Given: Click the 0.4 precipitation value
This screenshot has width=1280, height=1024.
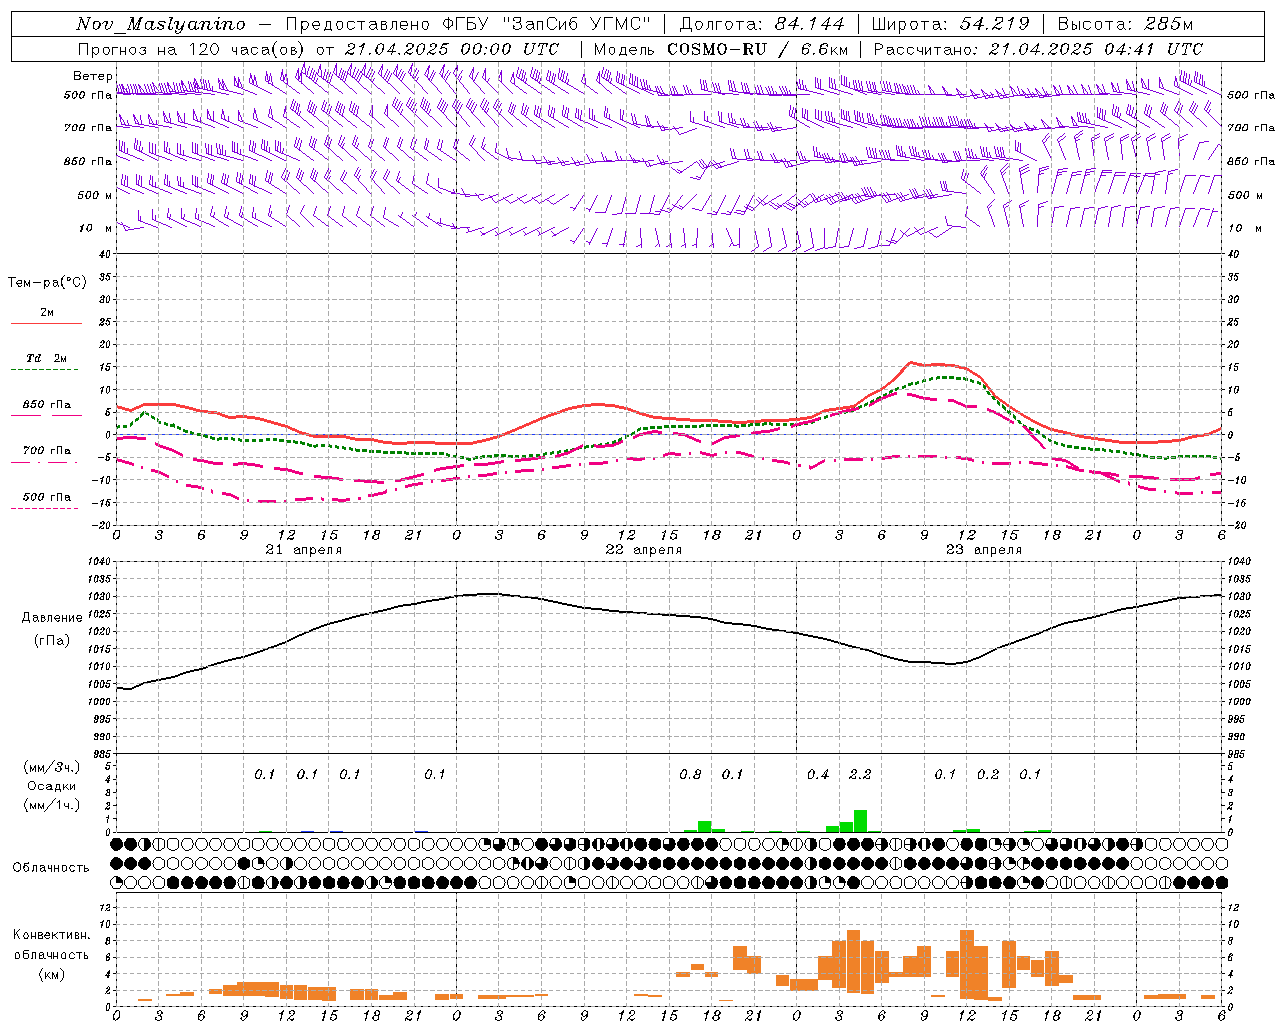Looking at the screenshot, I should 818,775.
